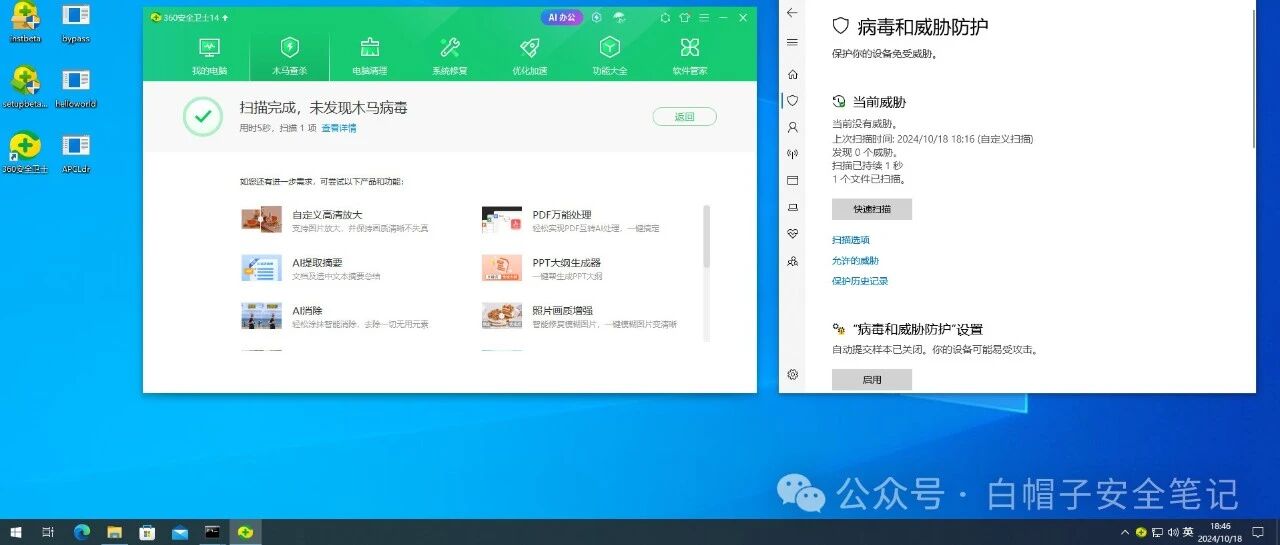1280x545 pixels.
Task: Open Task View on taskbar
Action: pyautogui.click(x=47, y=532)
